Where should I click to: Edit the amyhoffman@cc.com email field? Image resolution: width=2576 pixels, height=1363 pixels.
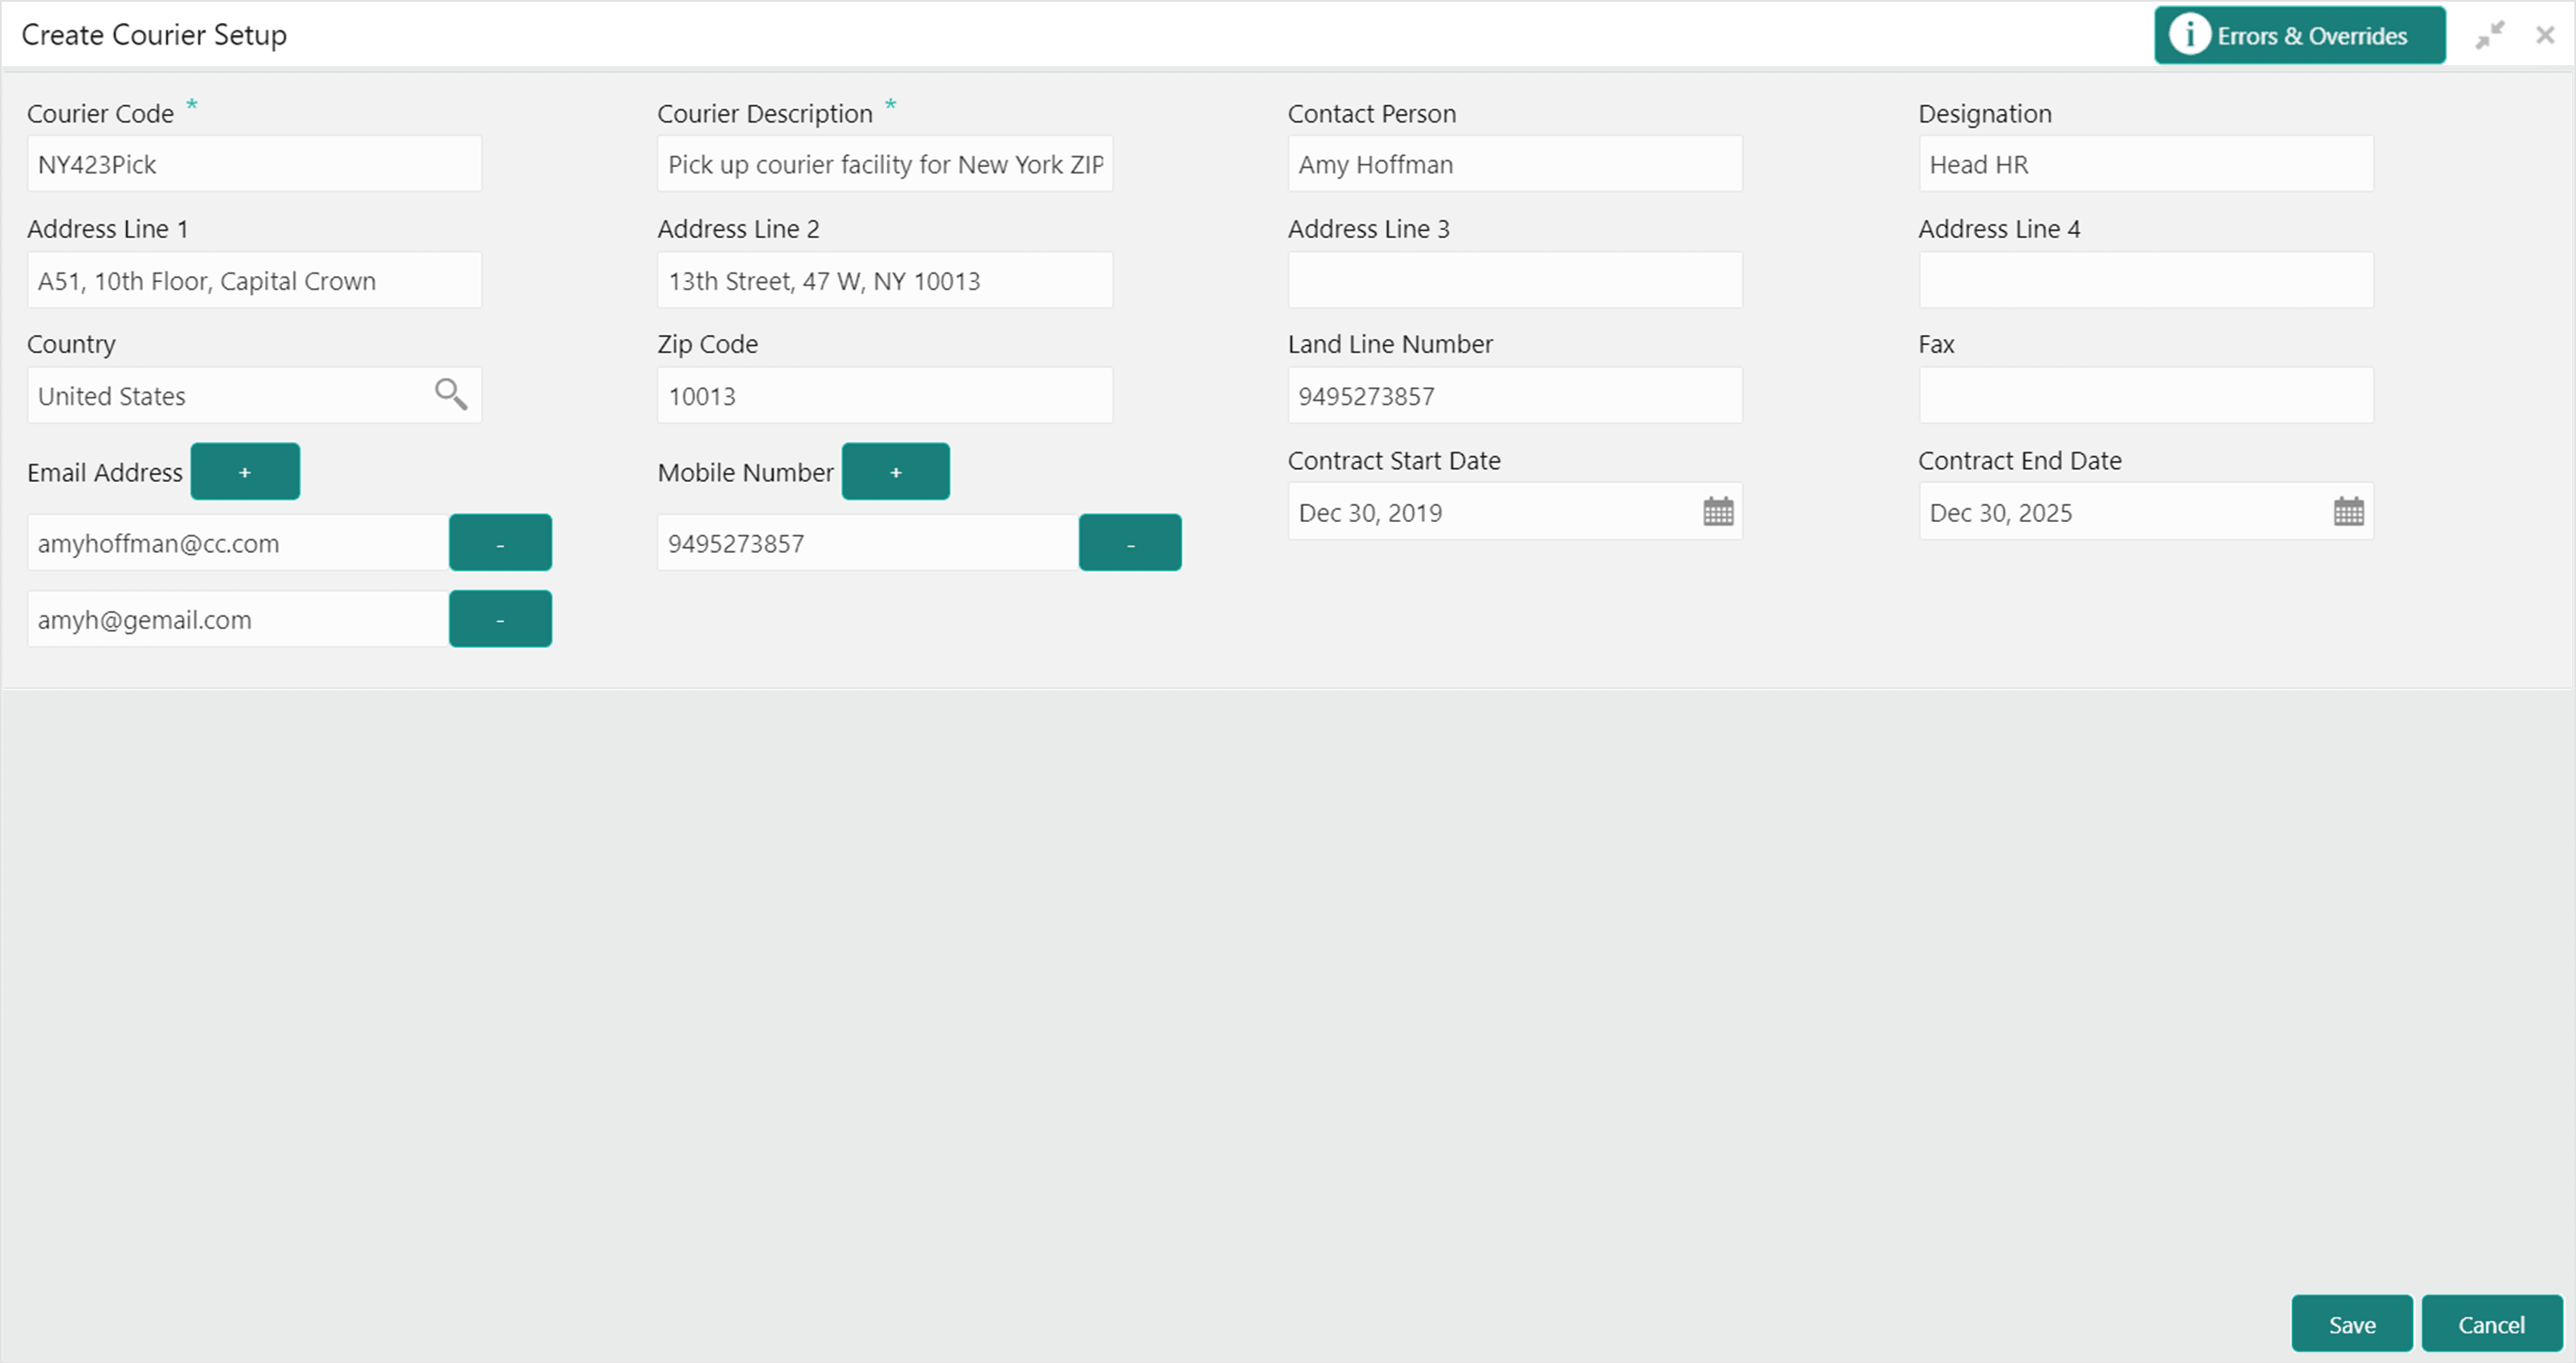(x=238, y=543)
